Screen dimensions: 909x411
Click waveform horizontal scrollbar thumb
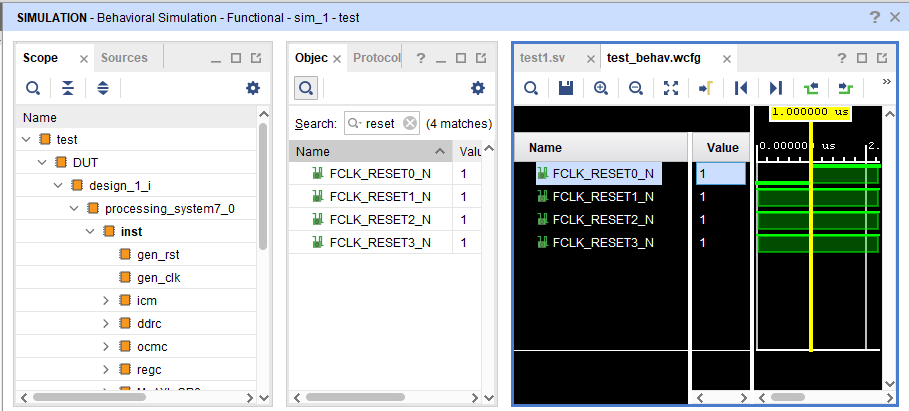(x=787, y=398)
